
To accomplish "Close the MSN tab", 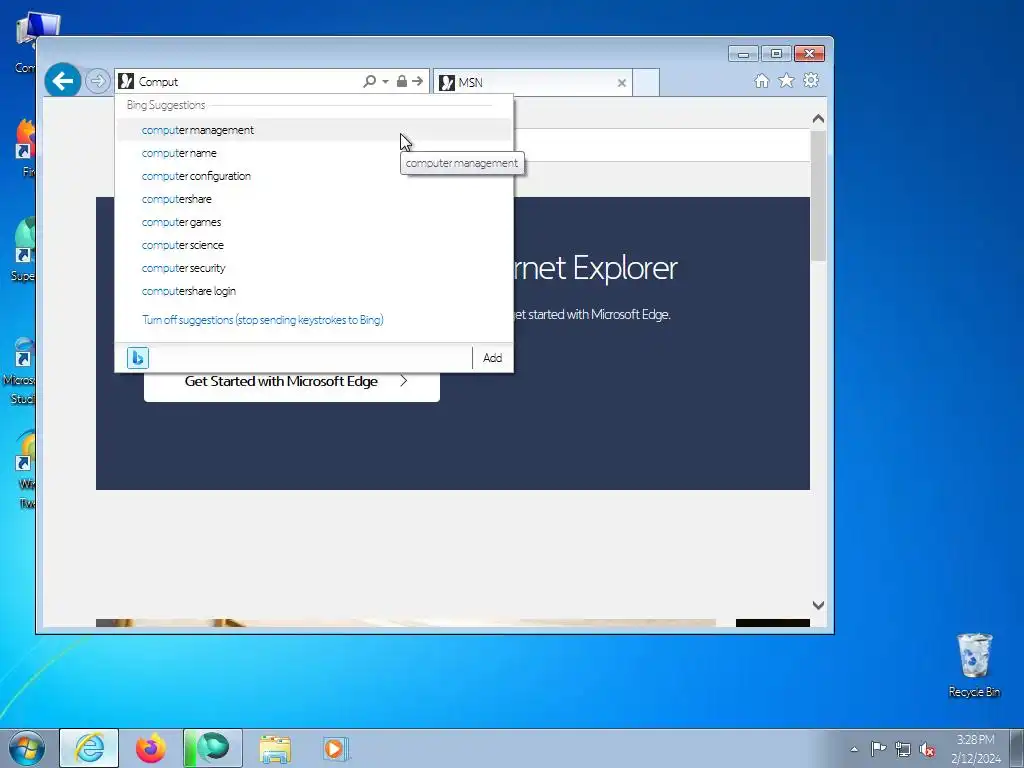I will pos(622,83).
